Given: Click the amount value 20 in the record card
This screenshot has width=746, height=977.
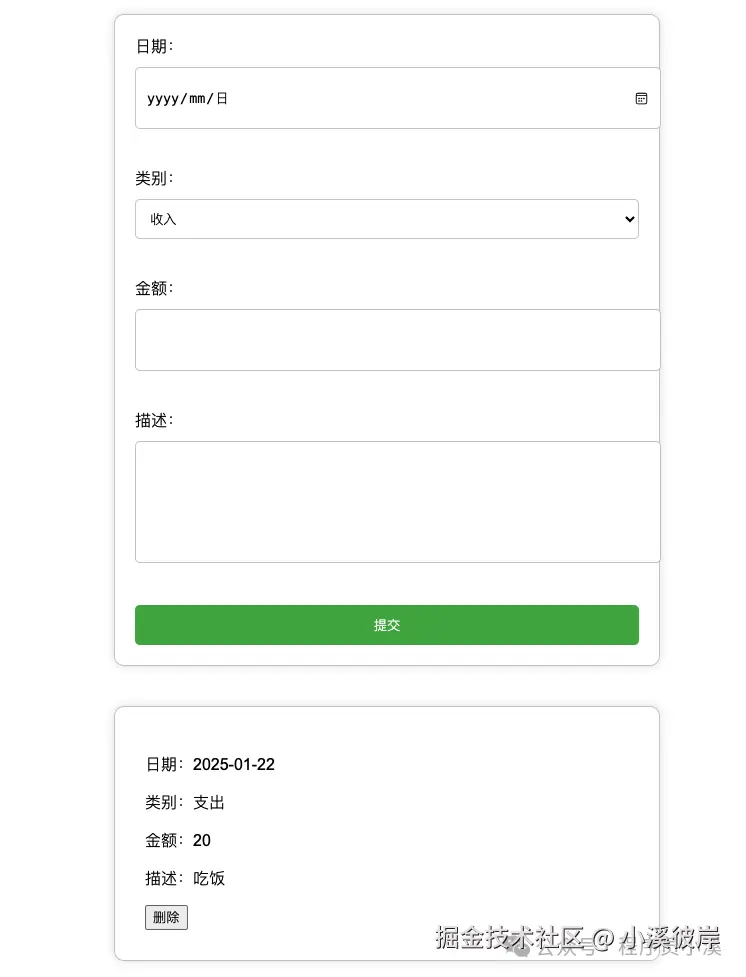Looking at the screenshot, I should pos(201,840).
